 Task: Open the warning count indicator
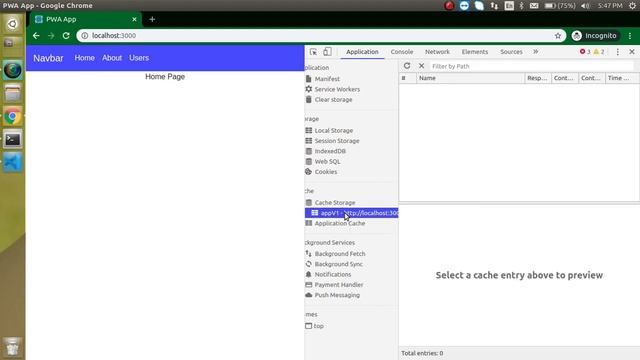[x=599, y=52]
